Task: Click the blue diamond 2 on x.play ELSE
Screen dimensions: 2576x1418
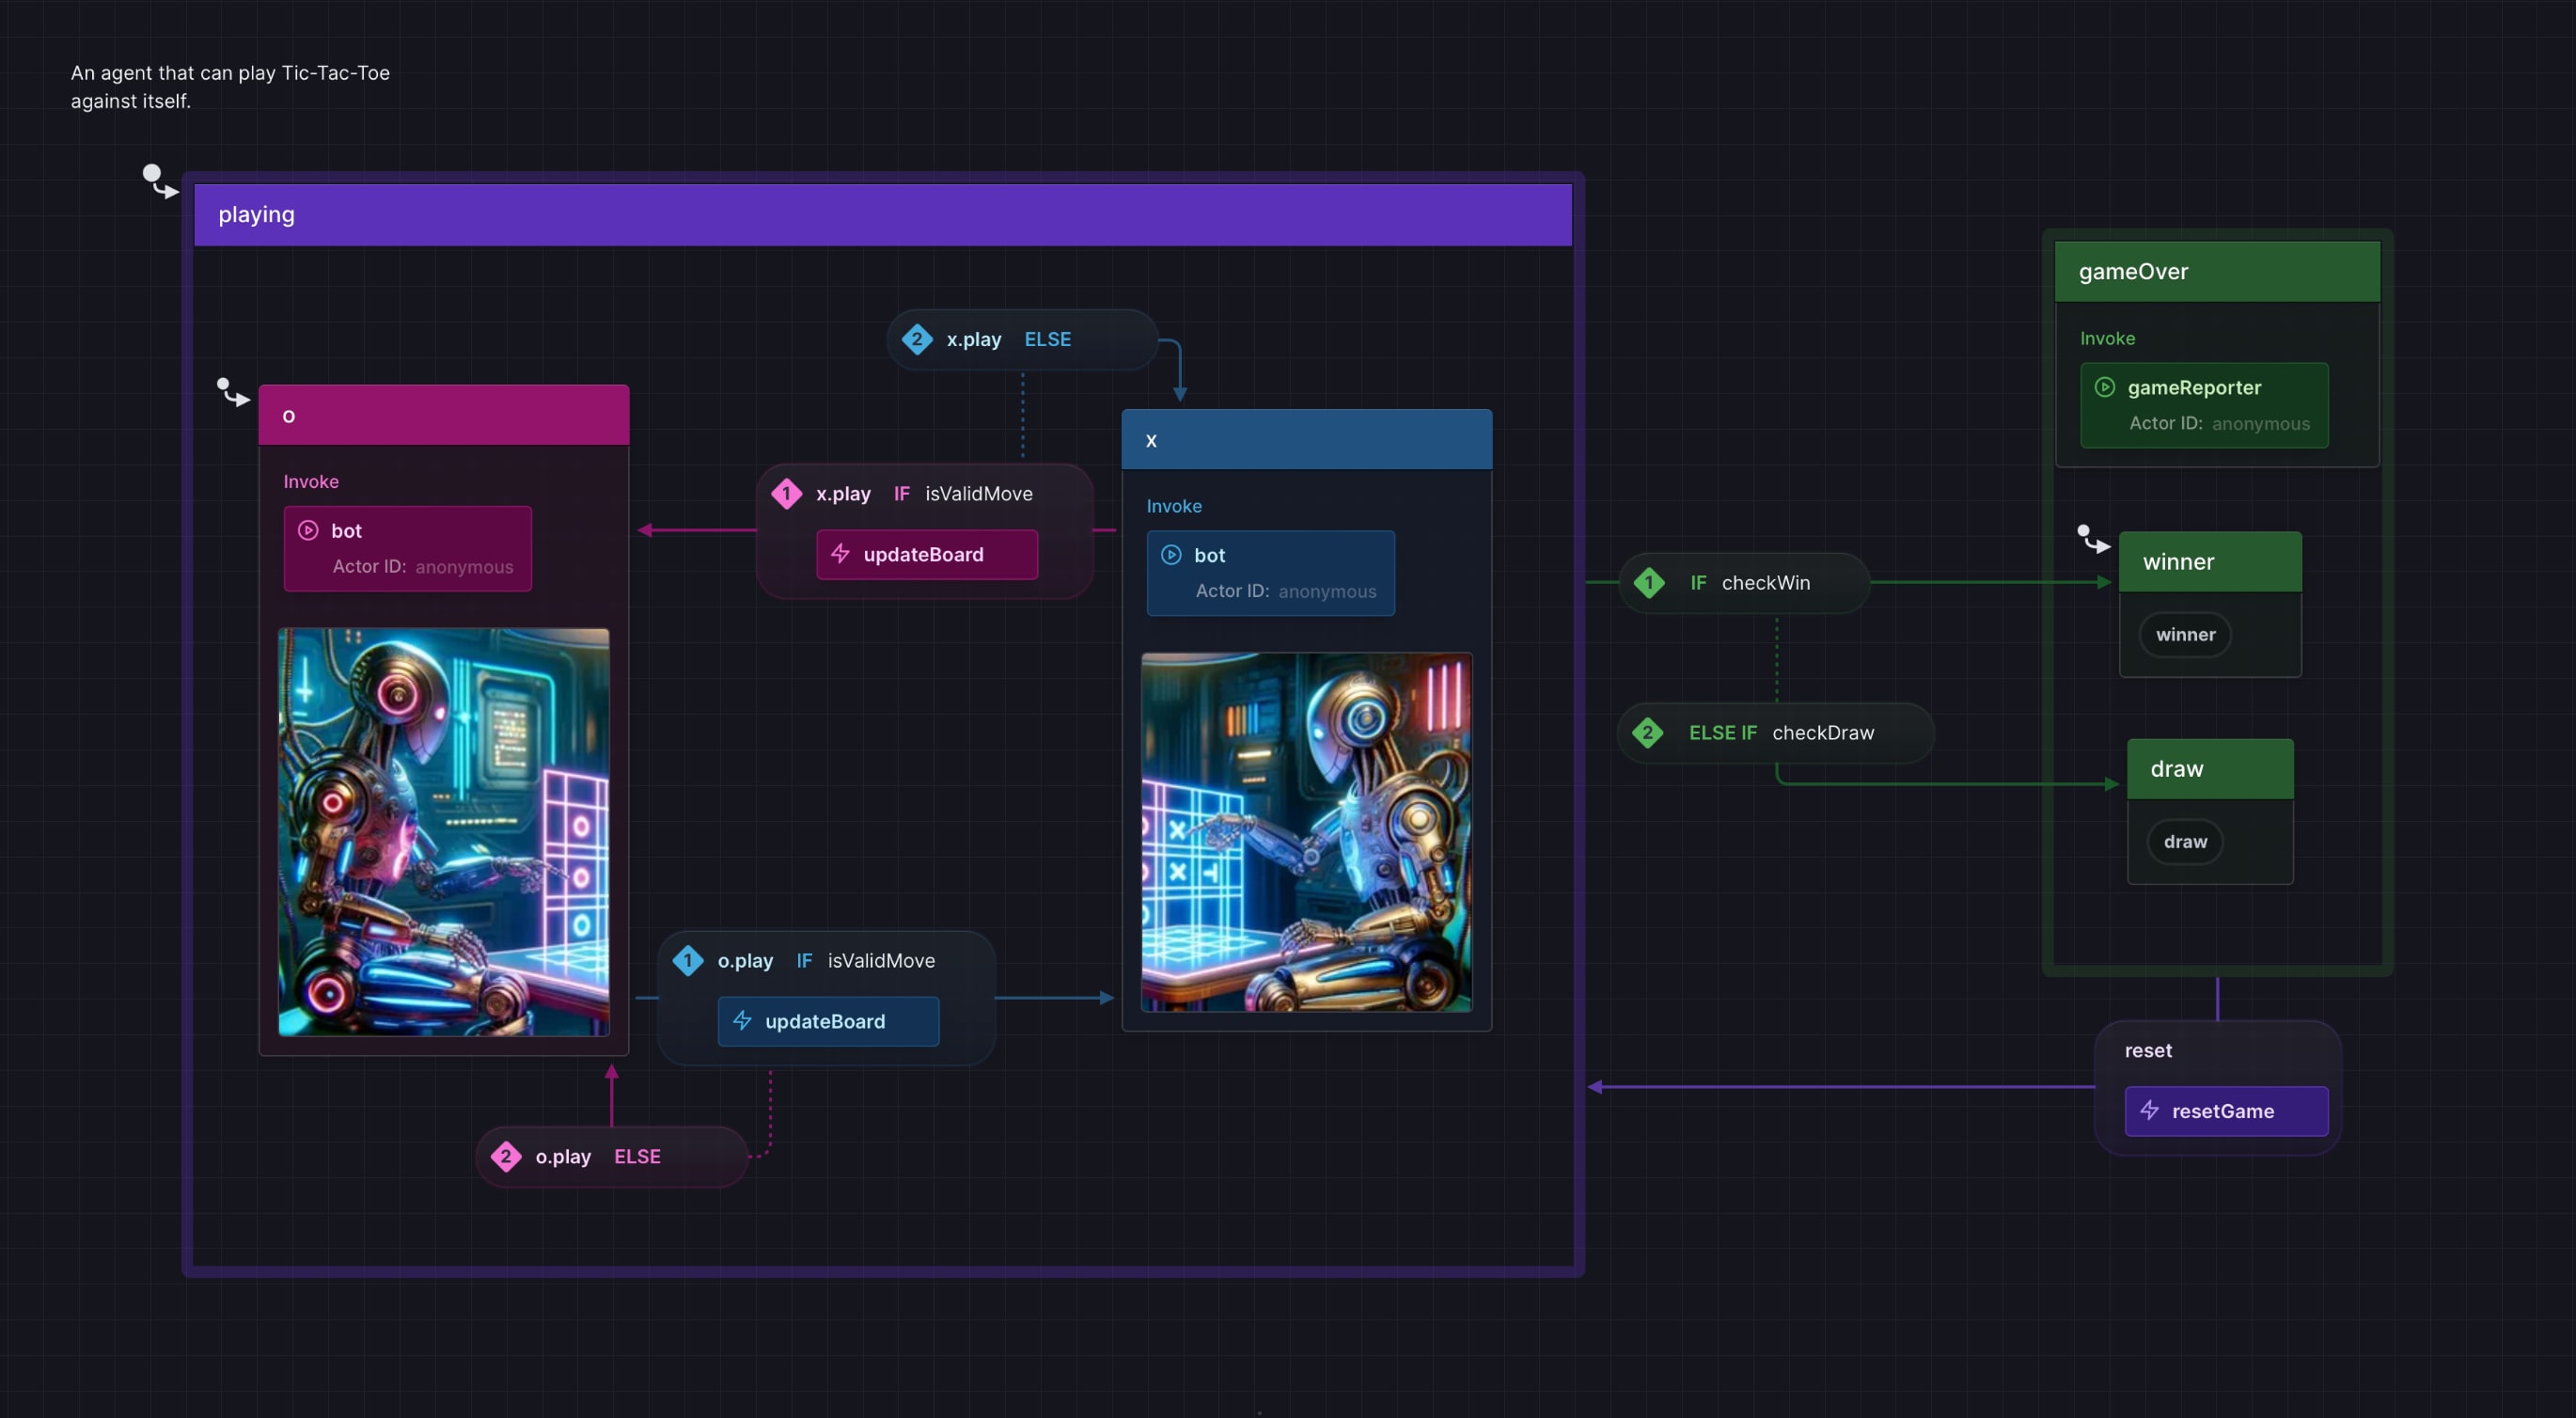Action: (916, 339)
